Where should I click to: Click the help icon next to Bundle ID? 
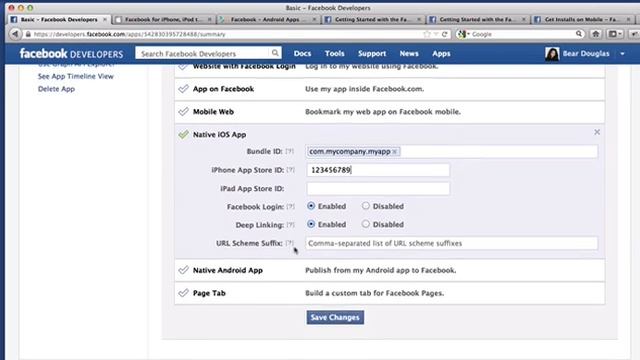click(289, 151)
